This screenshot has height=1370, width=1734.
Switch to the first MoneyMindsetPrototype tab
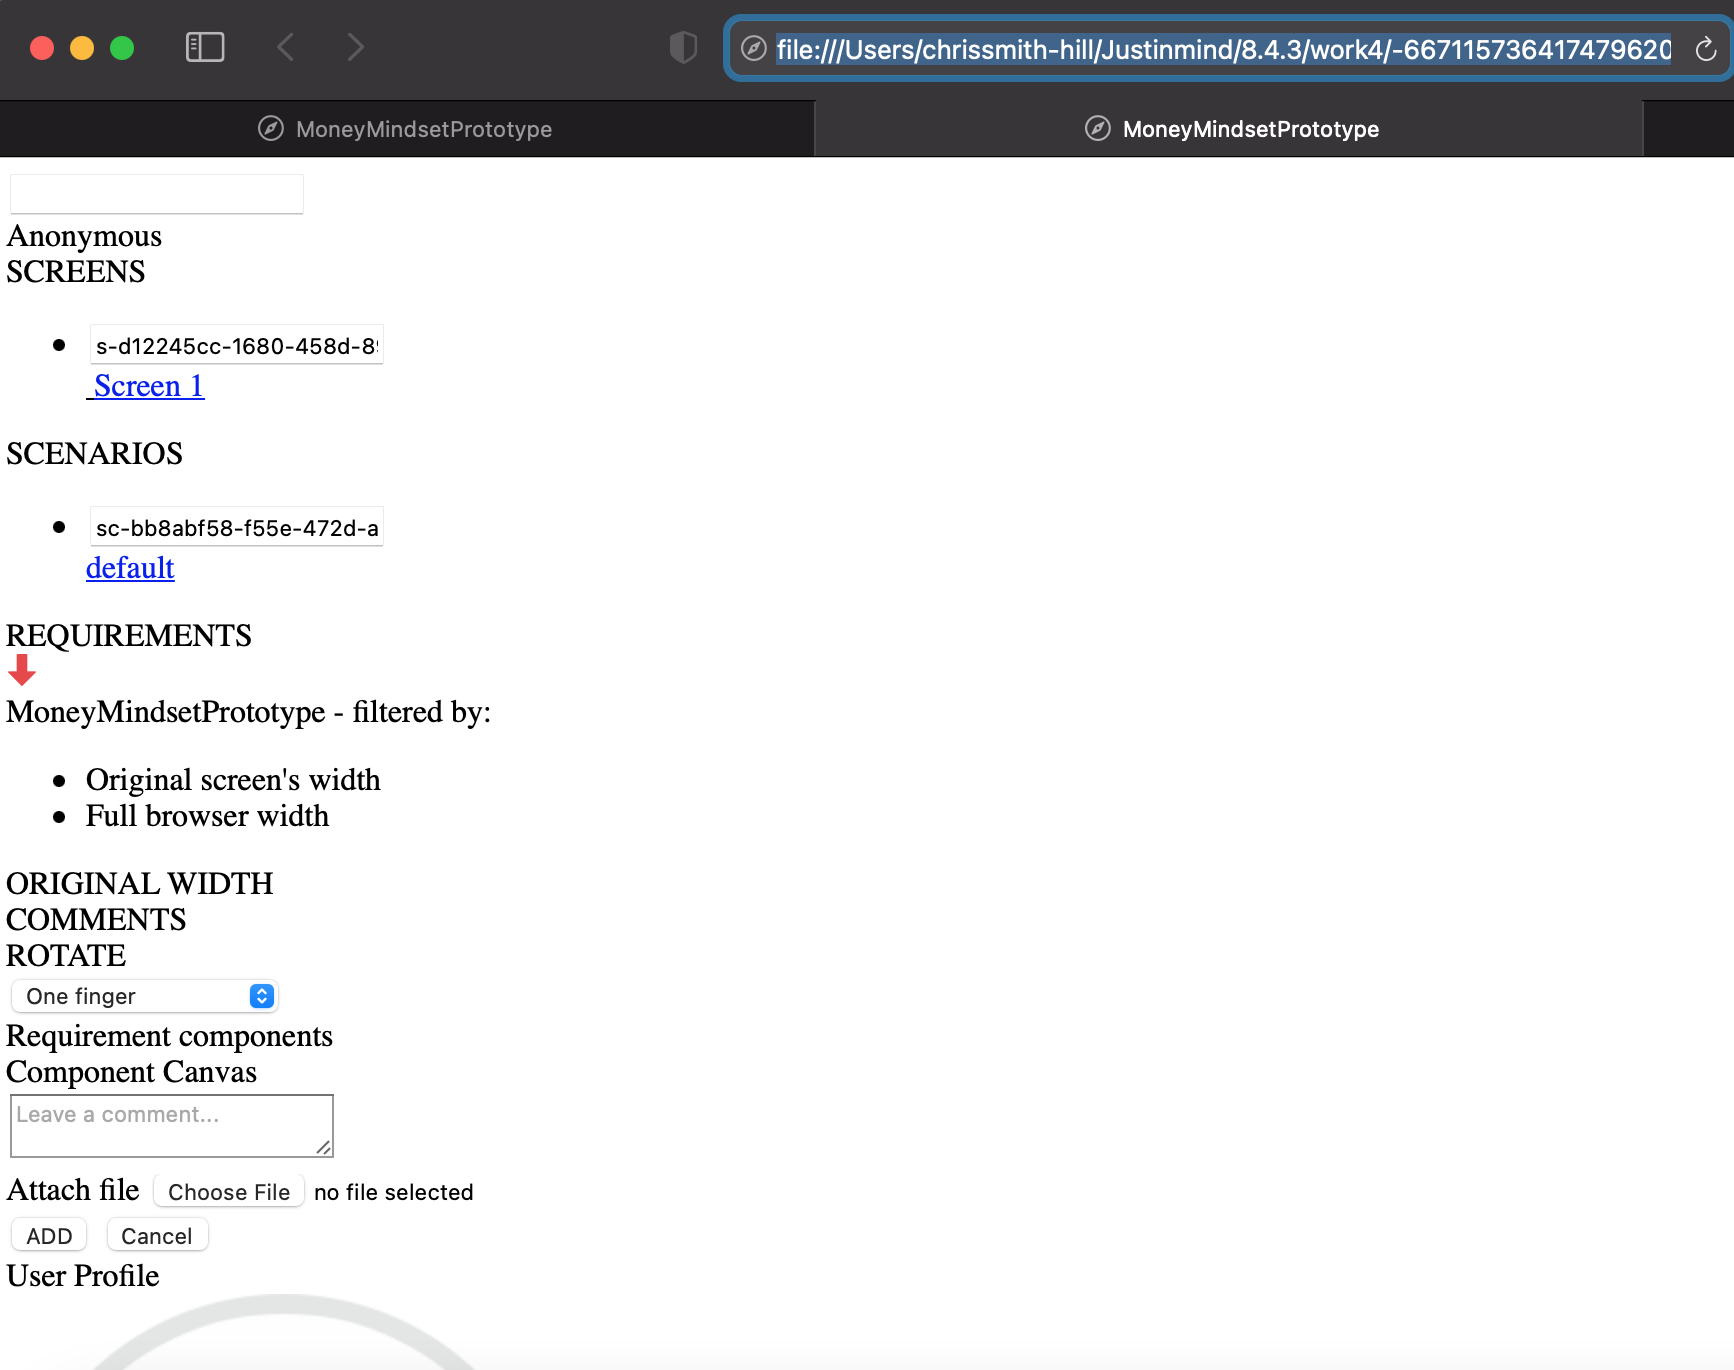point(407,129)
